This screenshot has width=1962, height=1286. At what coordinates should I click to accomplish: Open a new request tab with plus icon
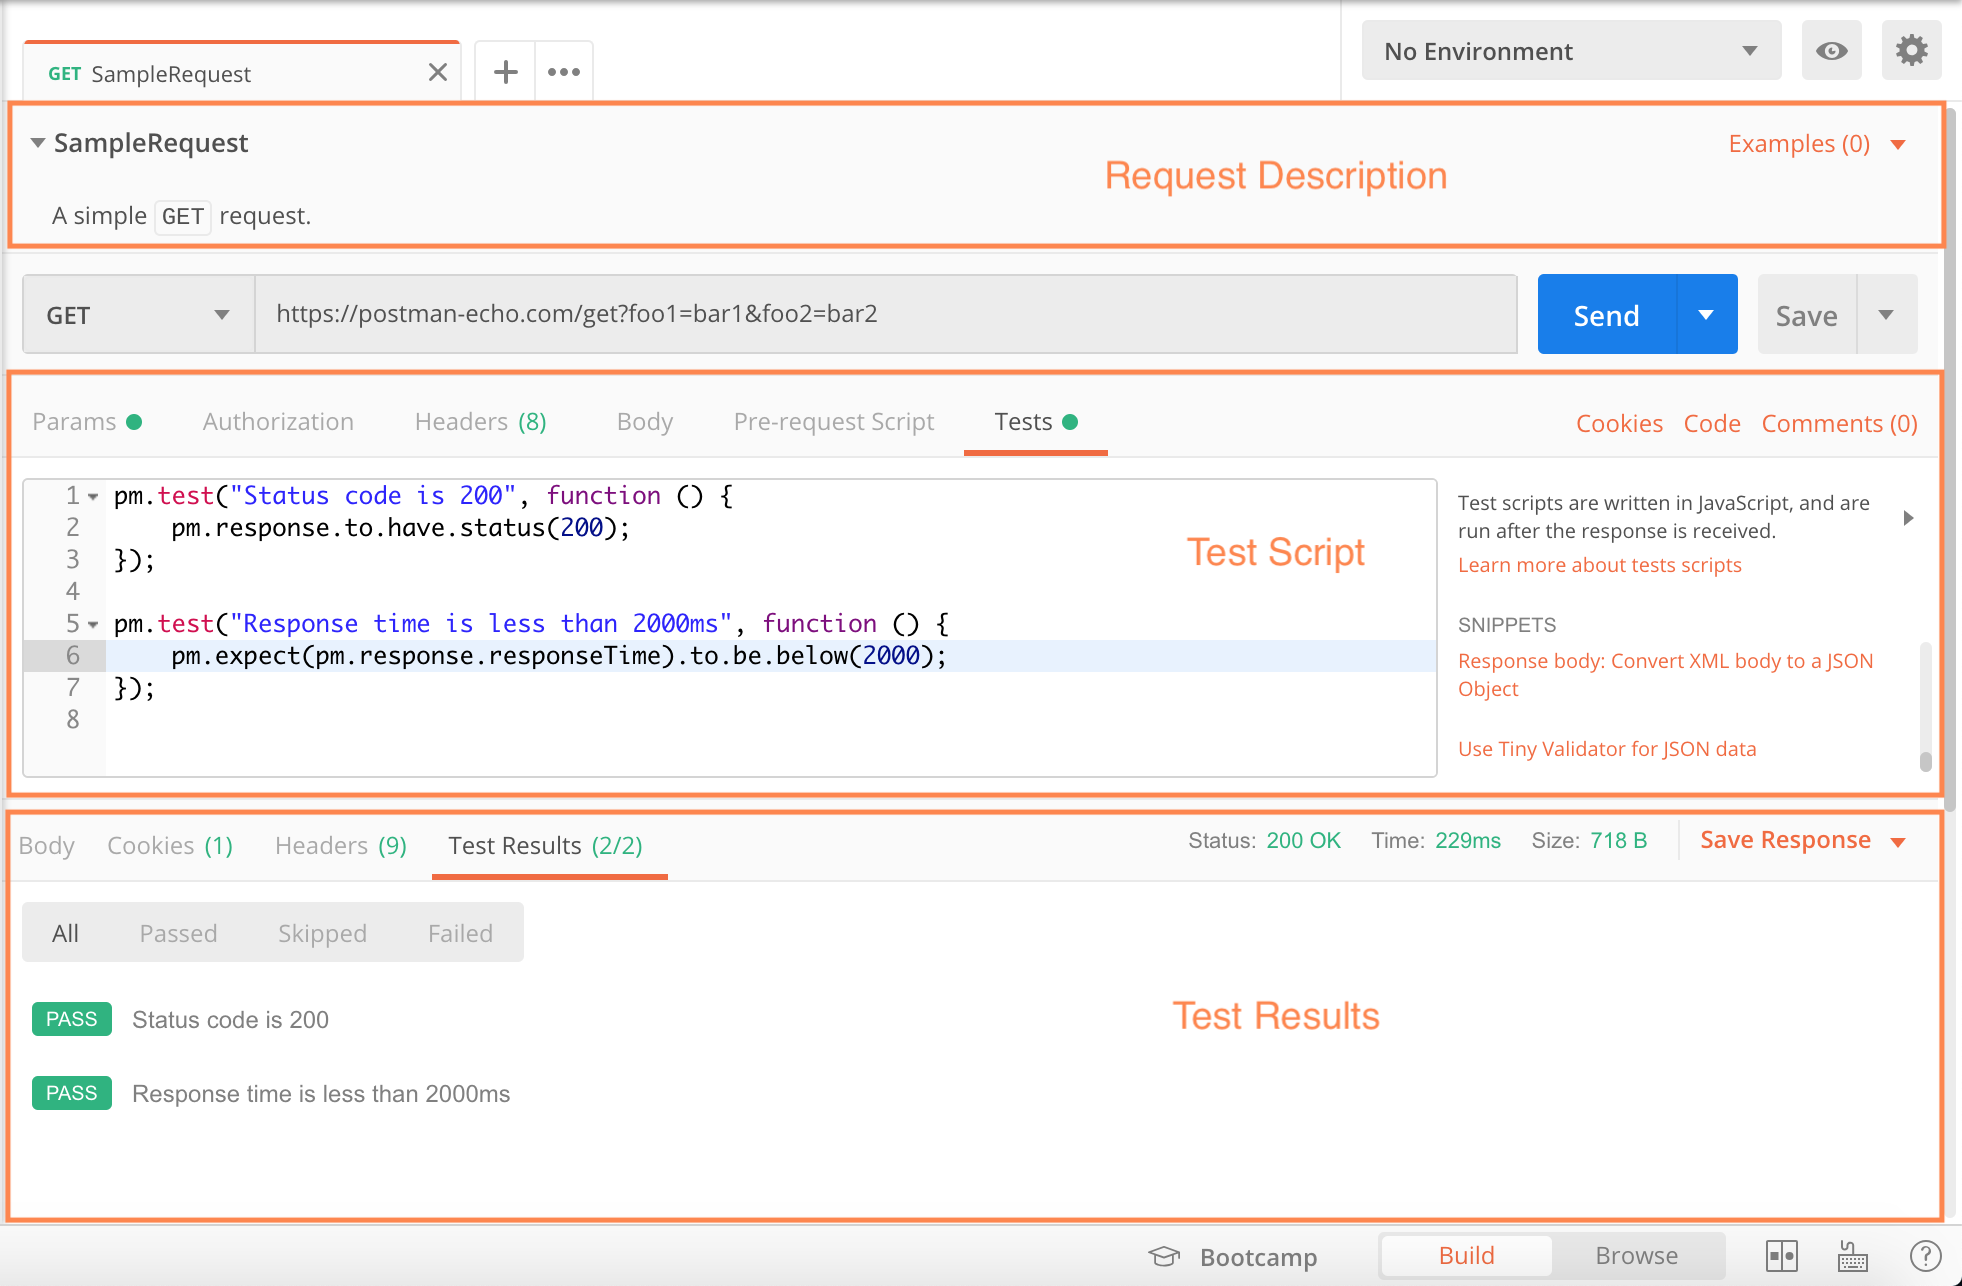tap(506, 72)
